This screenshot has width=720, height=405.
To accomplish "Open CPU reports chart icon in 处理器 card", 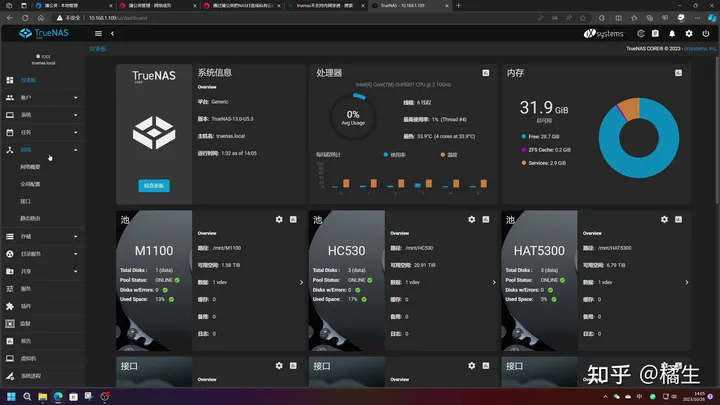I will tap(485, 73).
